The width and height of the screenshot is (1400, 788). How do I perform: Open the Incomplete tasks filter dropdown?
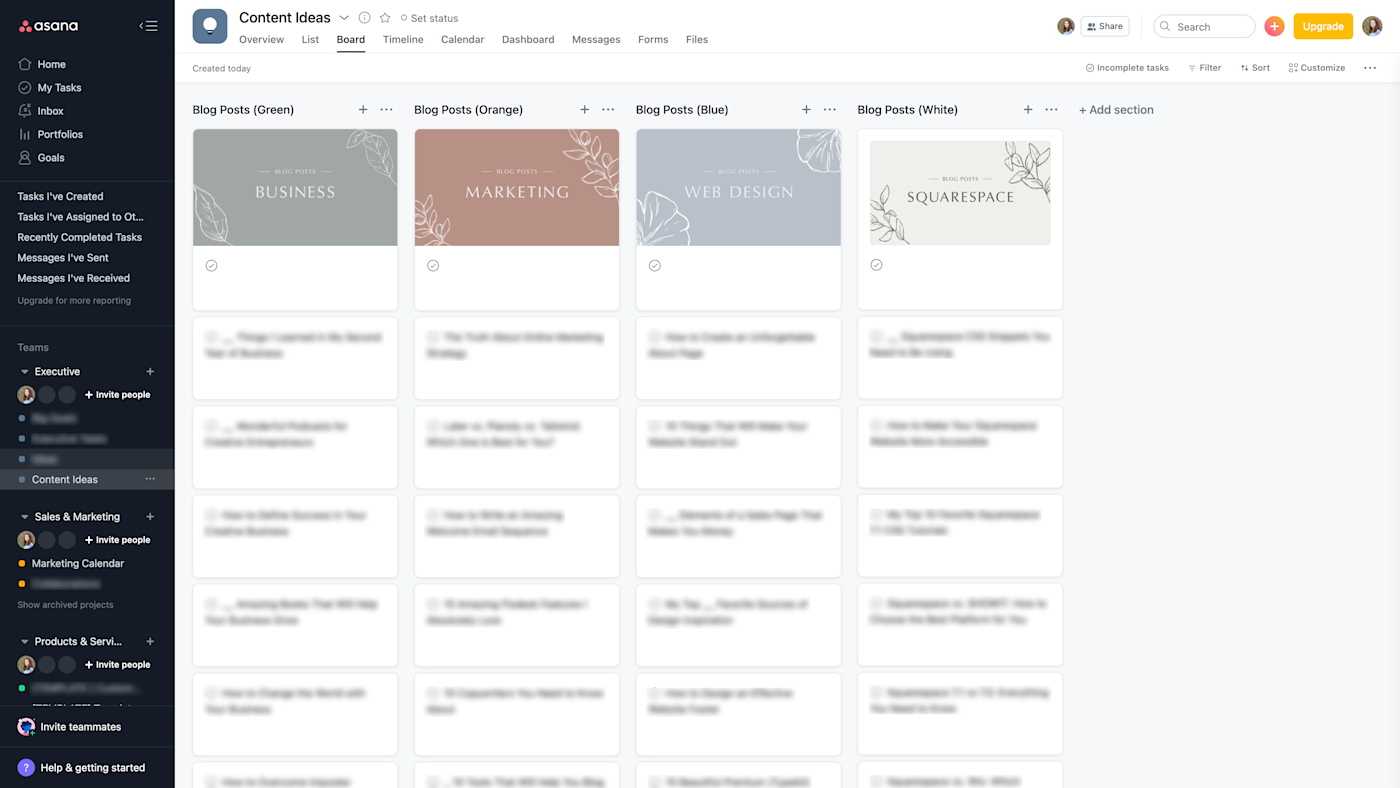point(1127,68)
